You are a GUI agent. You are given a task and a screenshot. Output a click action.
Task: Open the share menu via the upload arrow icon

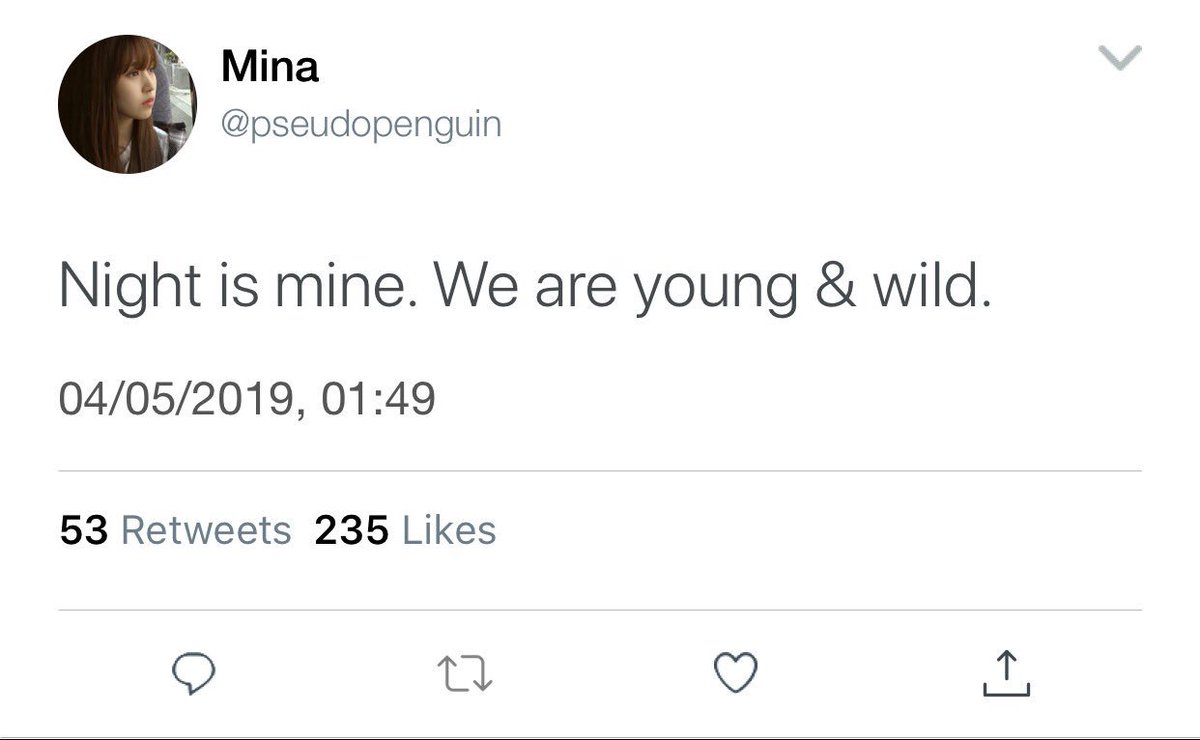(1006, 674)
